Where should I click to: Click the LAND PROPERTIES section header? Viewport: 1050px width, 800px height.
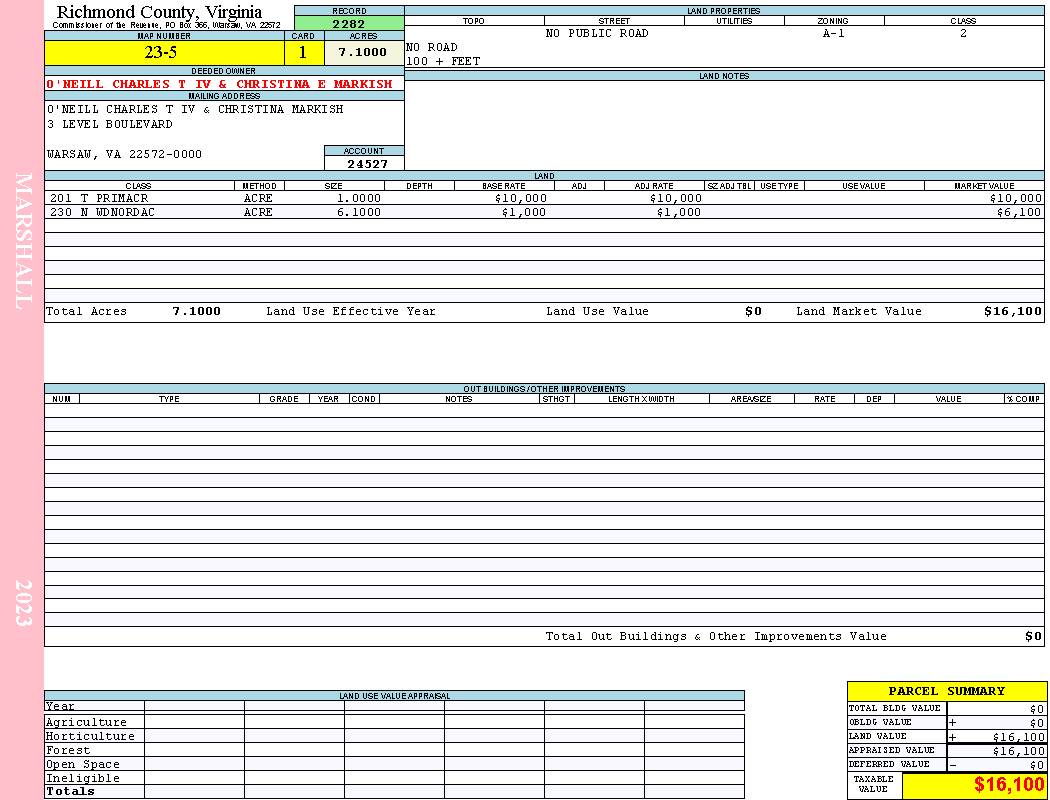click(x=724, y=11)
